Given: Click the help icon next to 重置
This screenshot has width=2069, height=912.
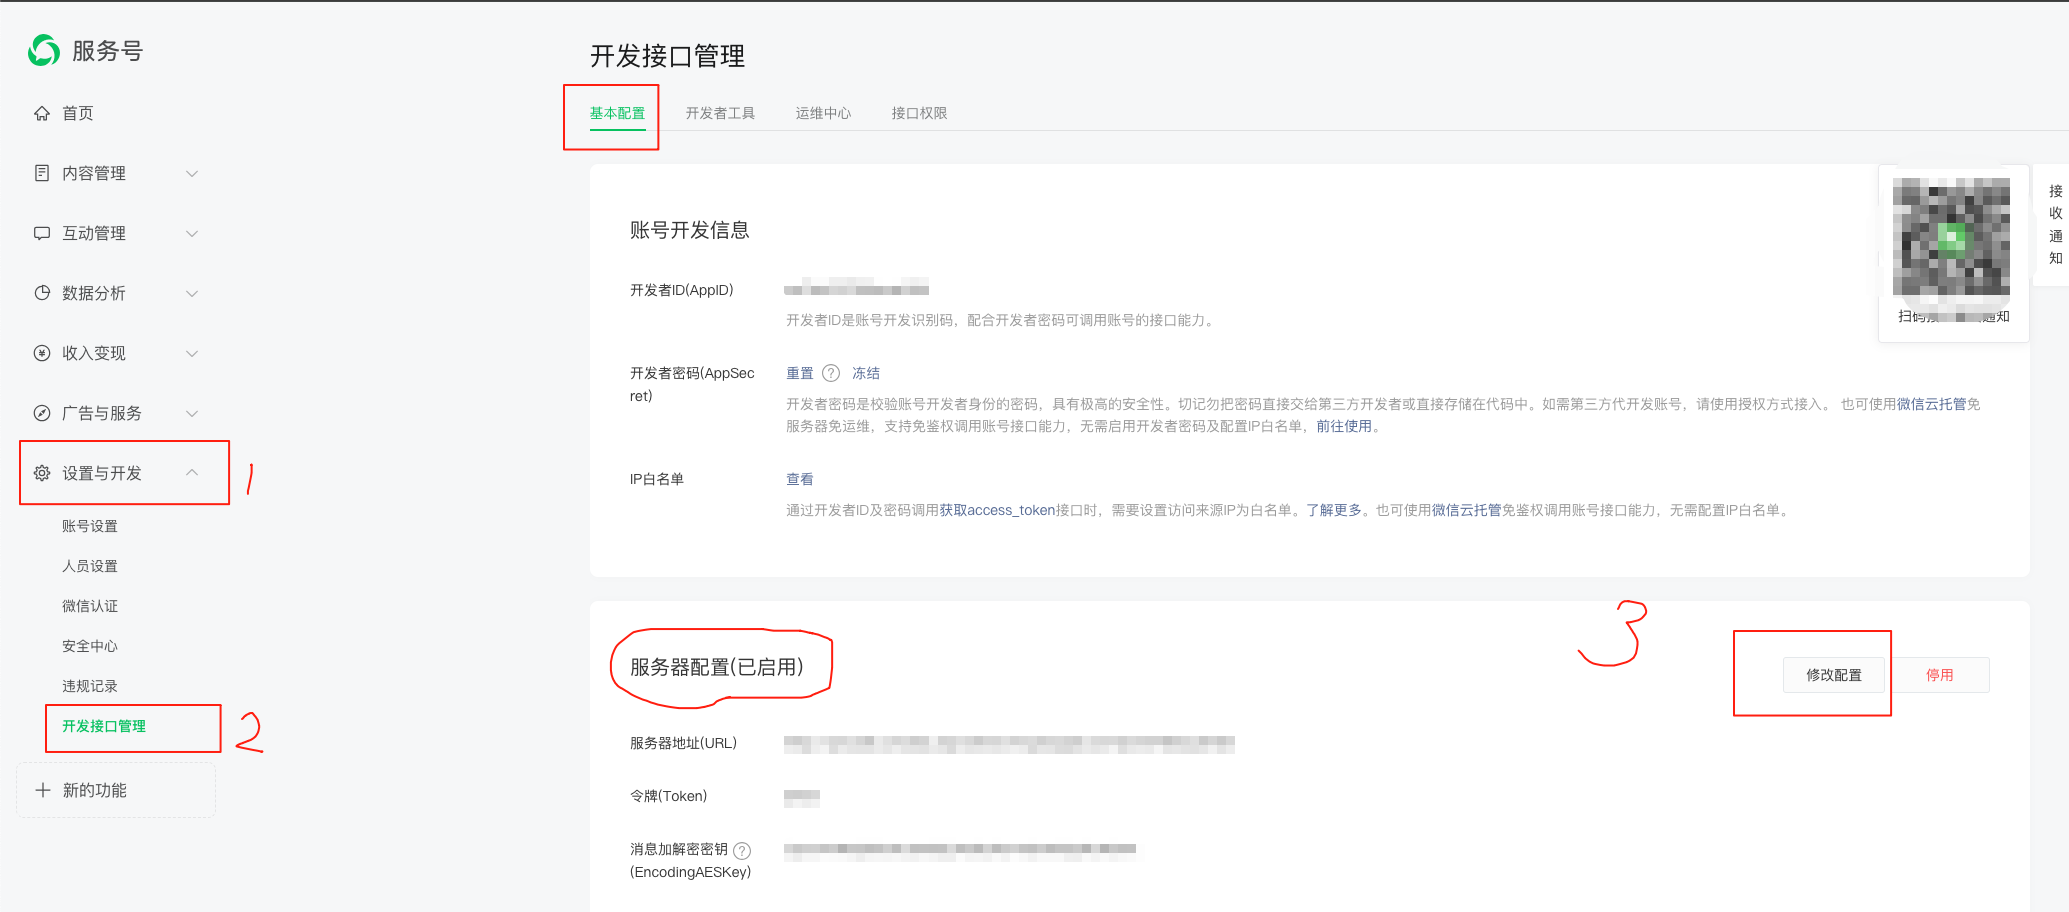Looking at the screenshot, I should pos(831,373).
